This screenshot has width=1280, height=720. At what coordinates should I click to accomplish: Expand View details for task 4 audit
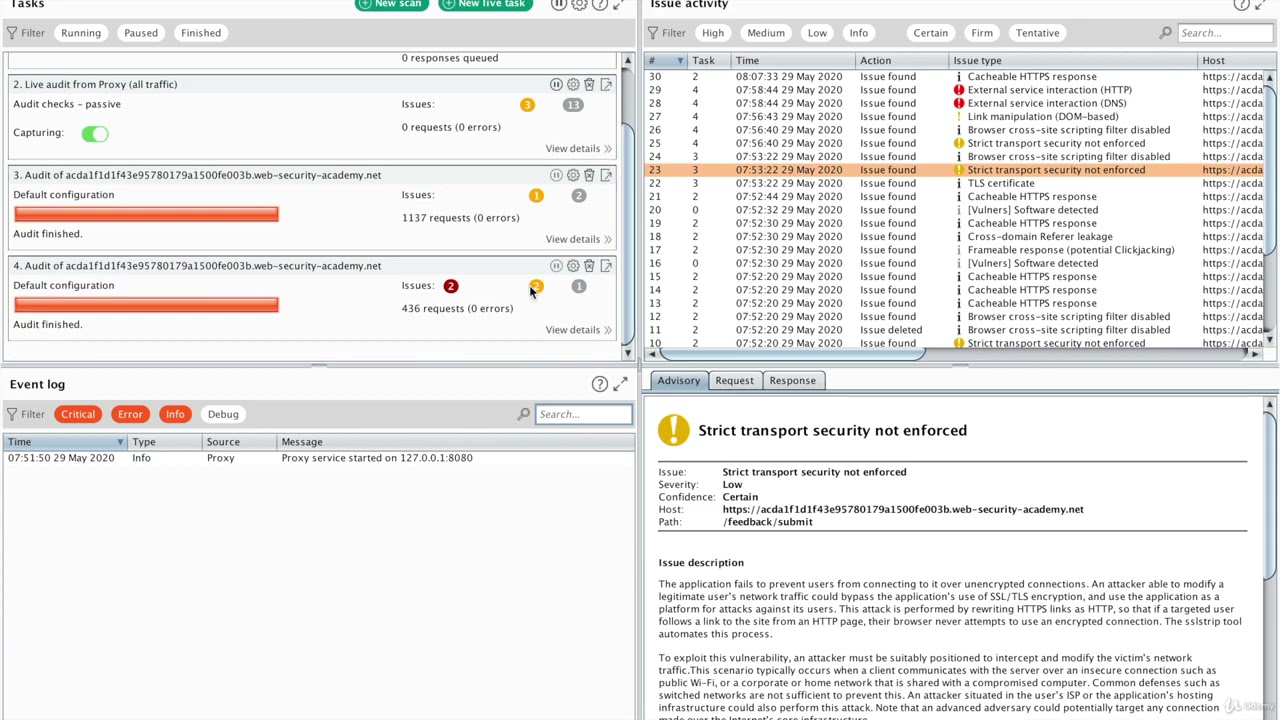(578, 330)
